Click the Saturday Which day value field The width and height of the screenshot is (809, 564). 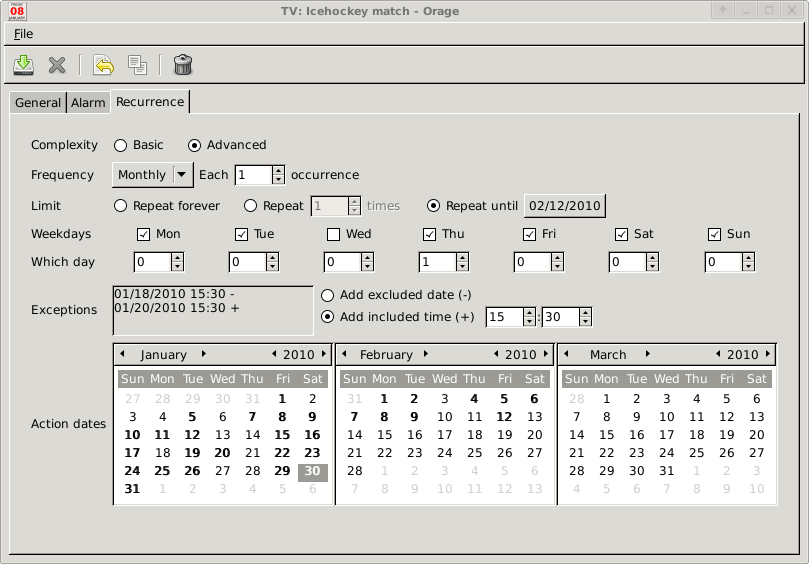[x=627, y=262]
